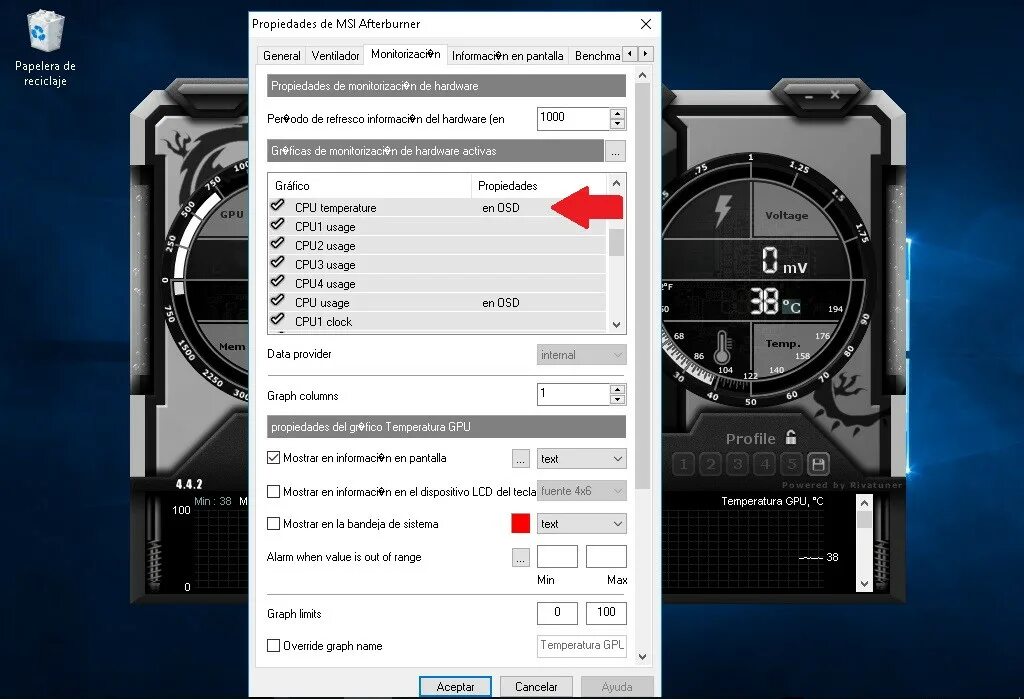Viewport: 1024px width, 699px height.
Task: Open the Información en pantalla tab
Action: (x=507, y=56)
